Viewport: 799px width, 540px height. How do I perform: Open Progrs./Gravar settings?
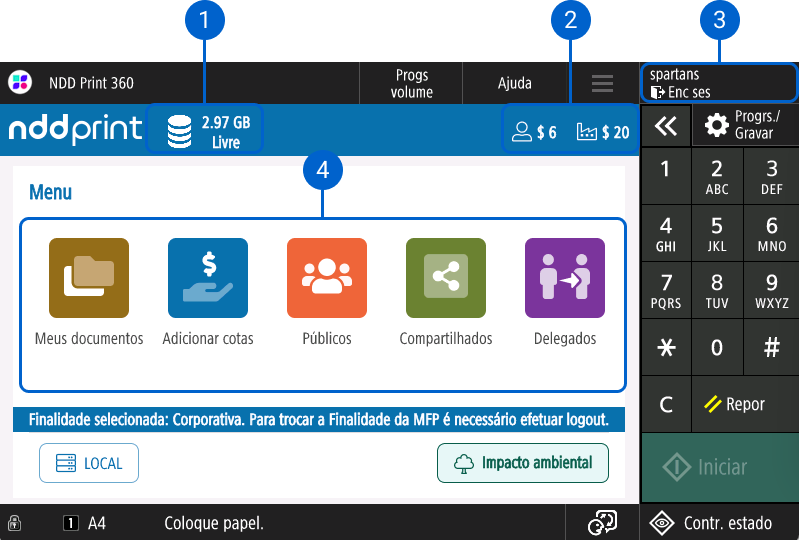point(744,126)
